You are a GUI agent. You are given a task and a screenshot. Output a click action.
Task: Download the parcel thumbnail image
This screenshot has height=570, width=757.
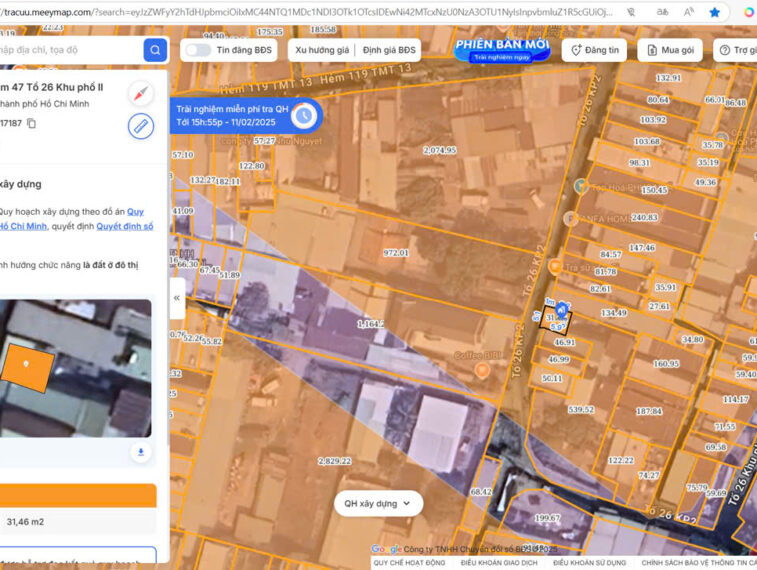141,452
